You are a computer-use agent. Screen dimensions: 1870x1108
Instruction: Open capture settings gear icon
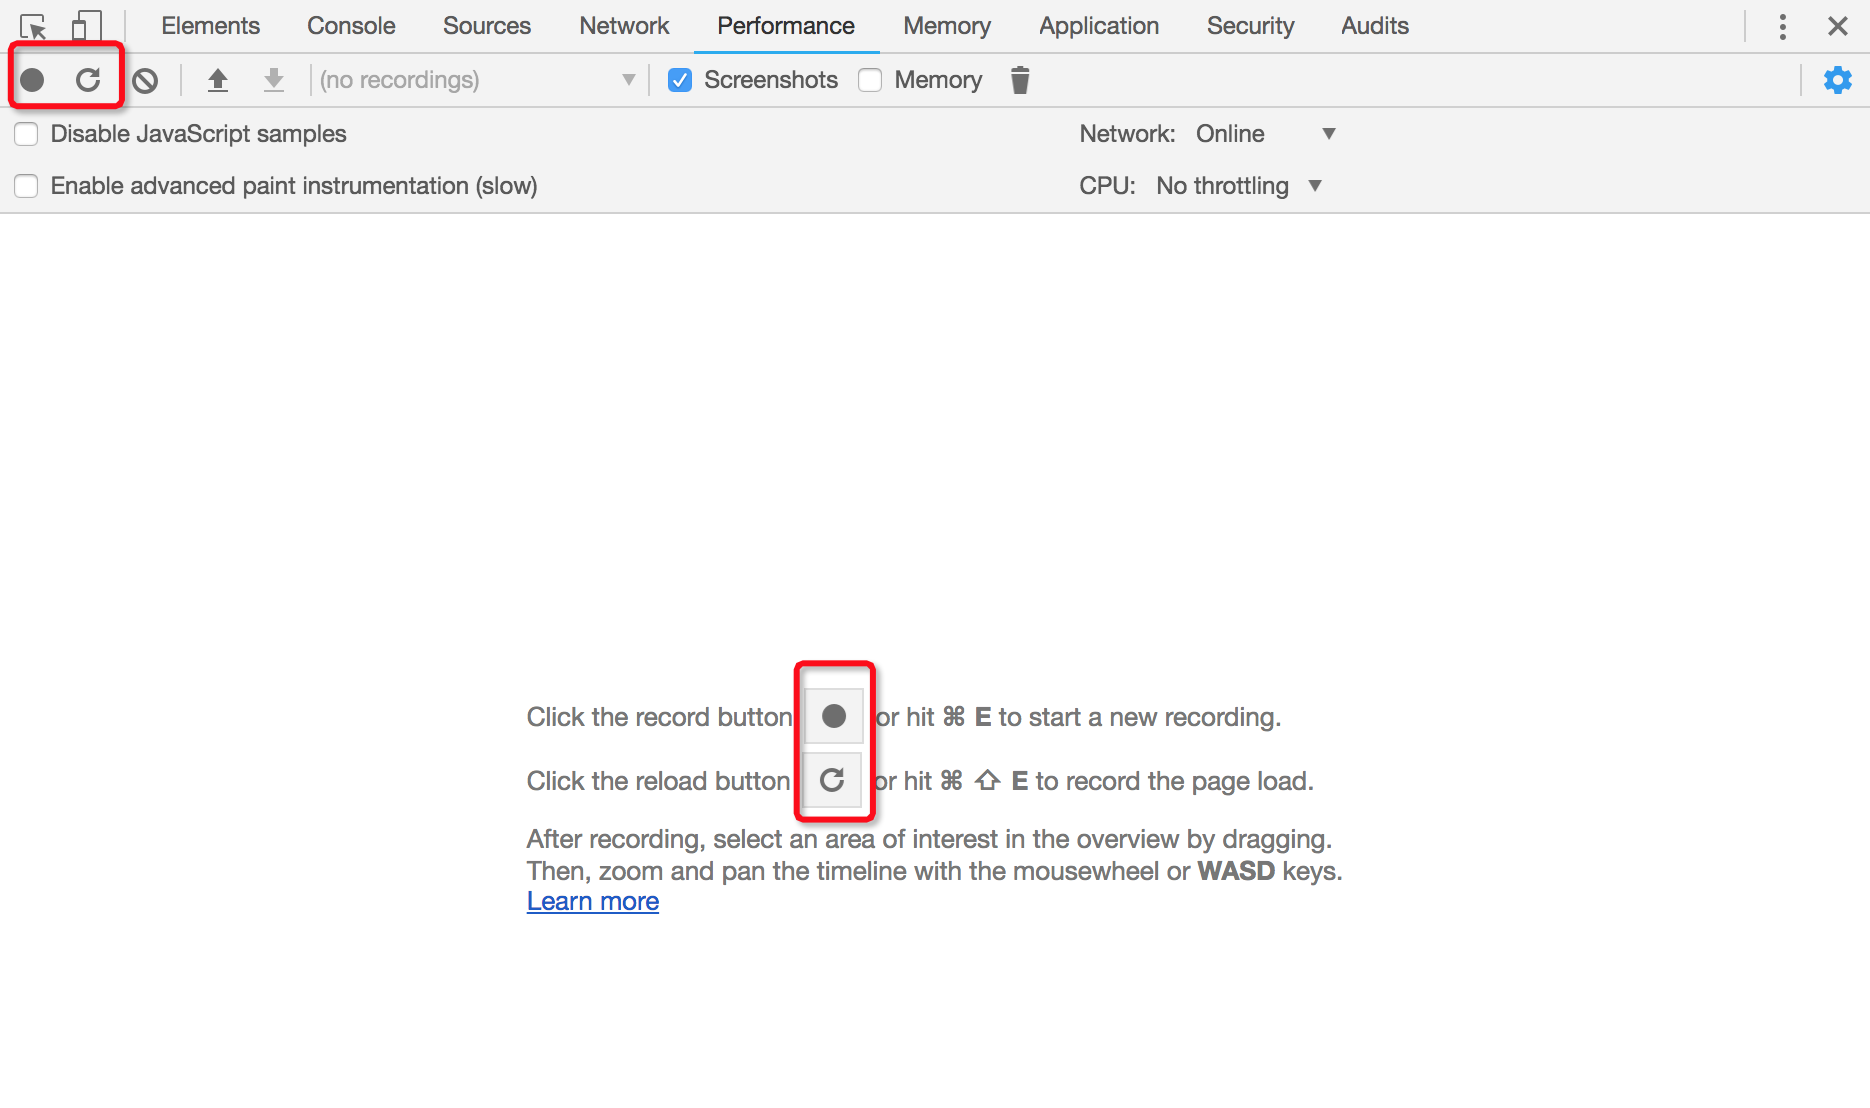1837,80
